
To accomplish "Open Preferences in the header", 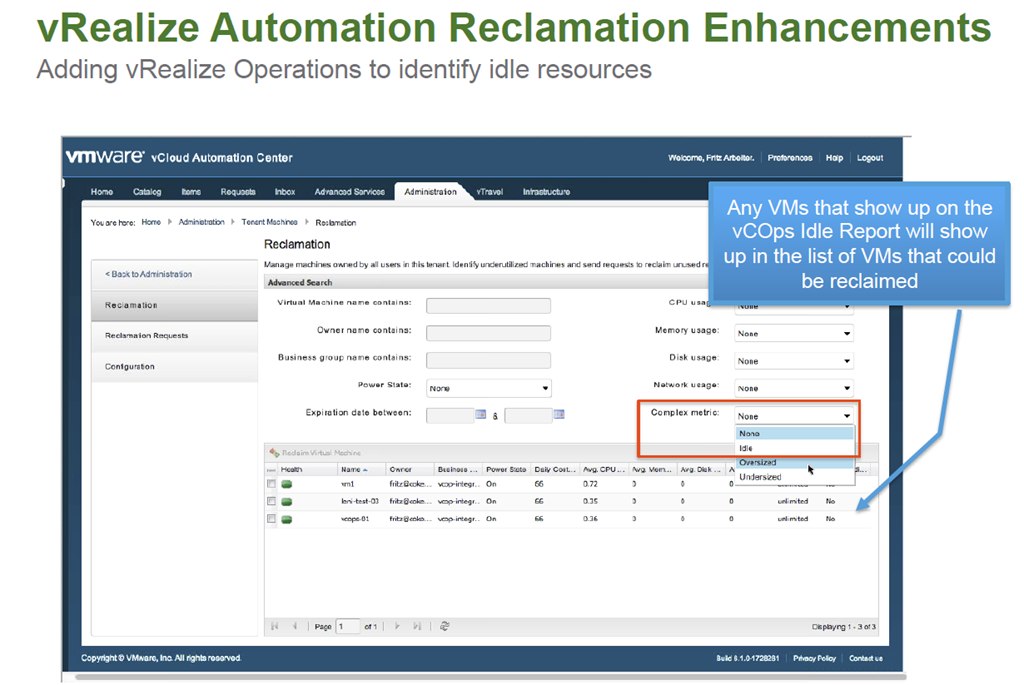I will (x=790, y=158).
